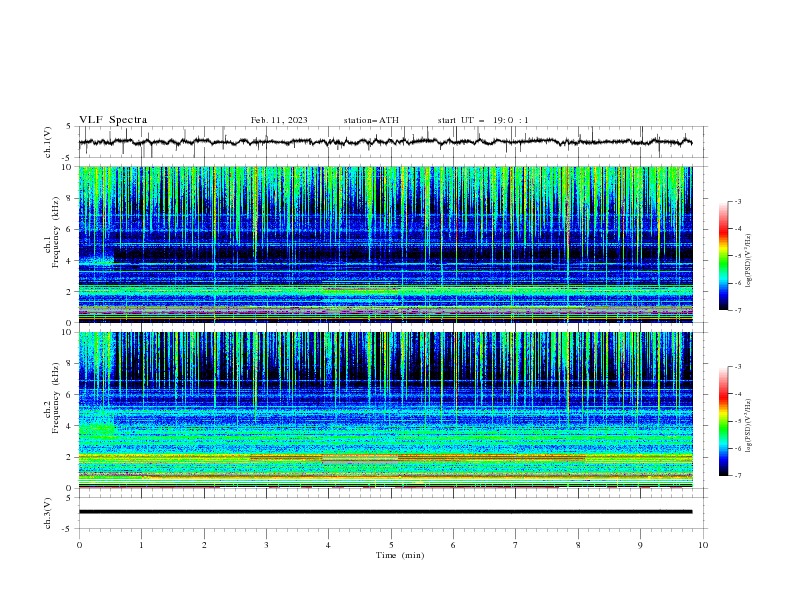The height and width of the screenshot is (612, 792).
Task: Click time-axis tick label "4"
Action: pyautogui.click(x=328, y=545)
